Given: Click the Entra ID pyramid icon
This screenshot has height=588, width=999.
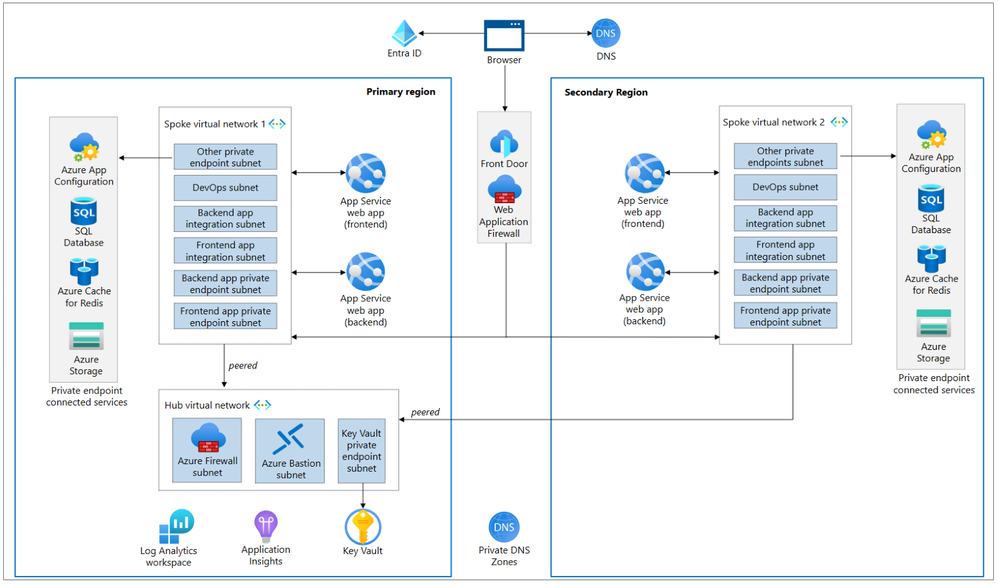Looking at the screenshot, I should point(404,33).
